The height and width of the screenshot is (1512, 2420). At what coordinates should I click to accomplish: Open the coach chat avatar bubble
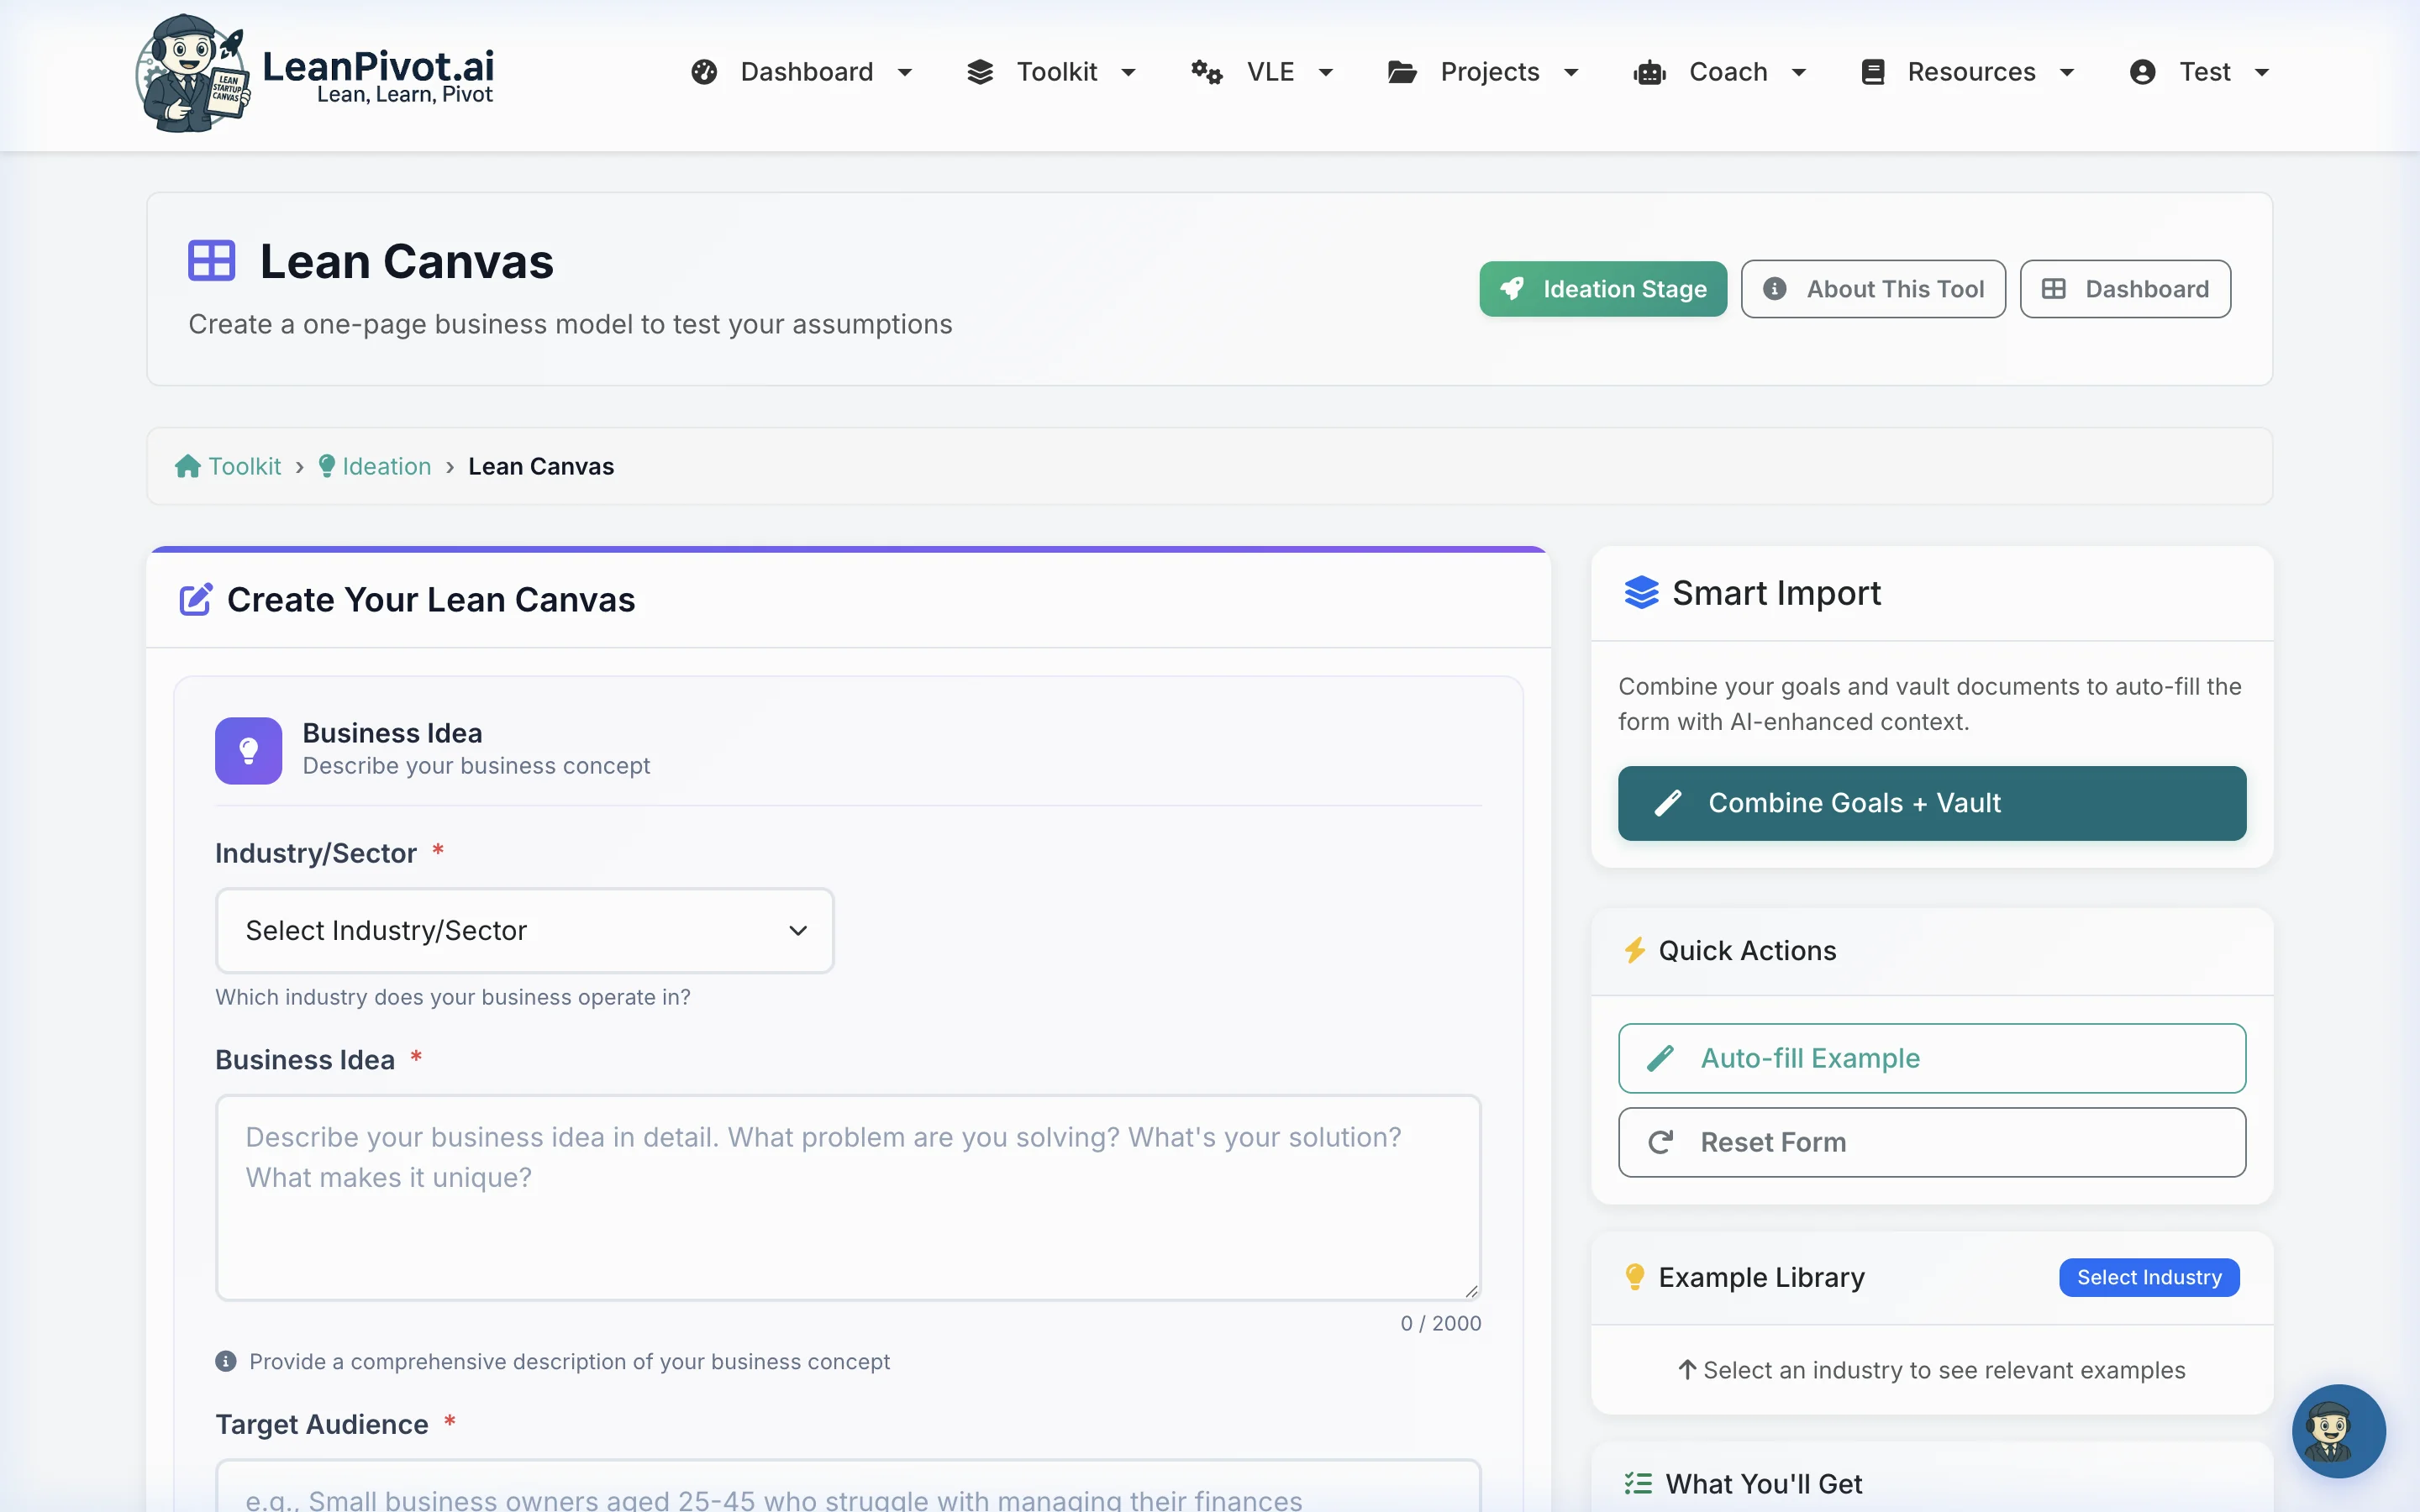(x=2338, y=1430)
